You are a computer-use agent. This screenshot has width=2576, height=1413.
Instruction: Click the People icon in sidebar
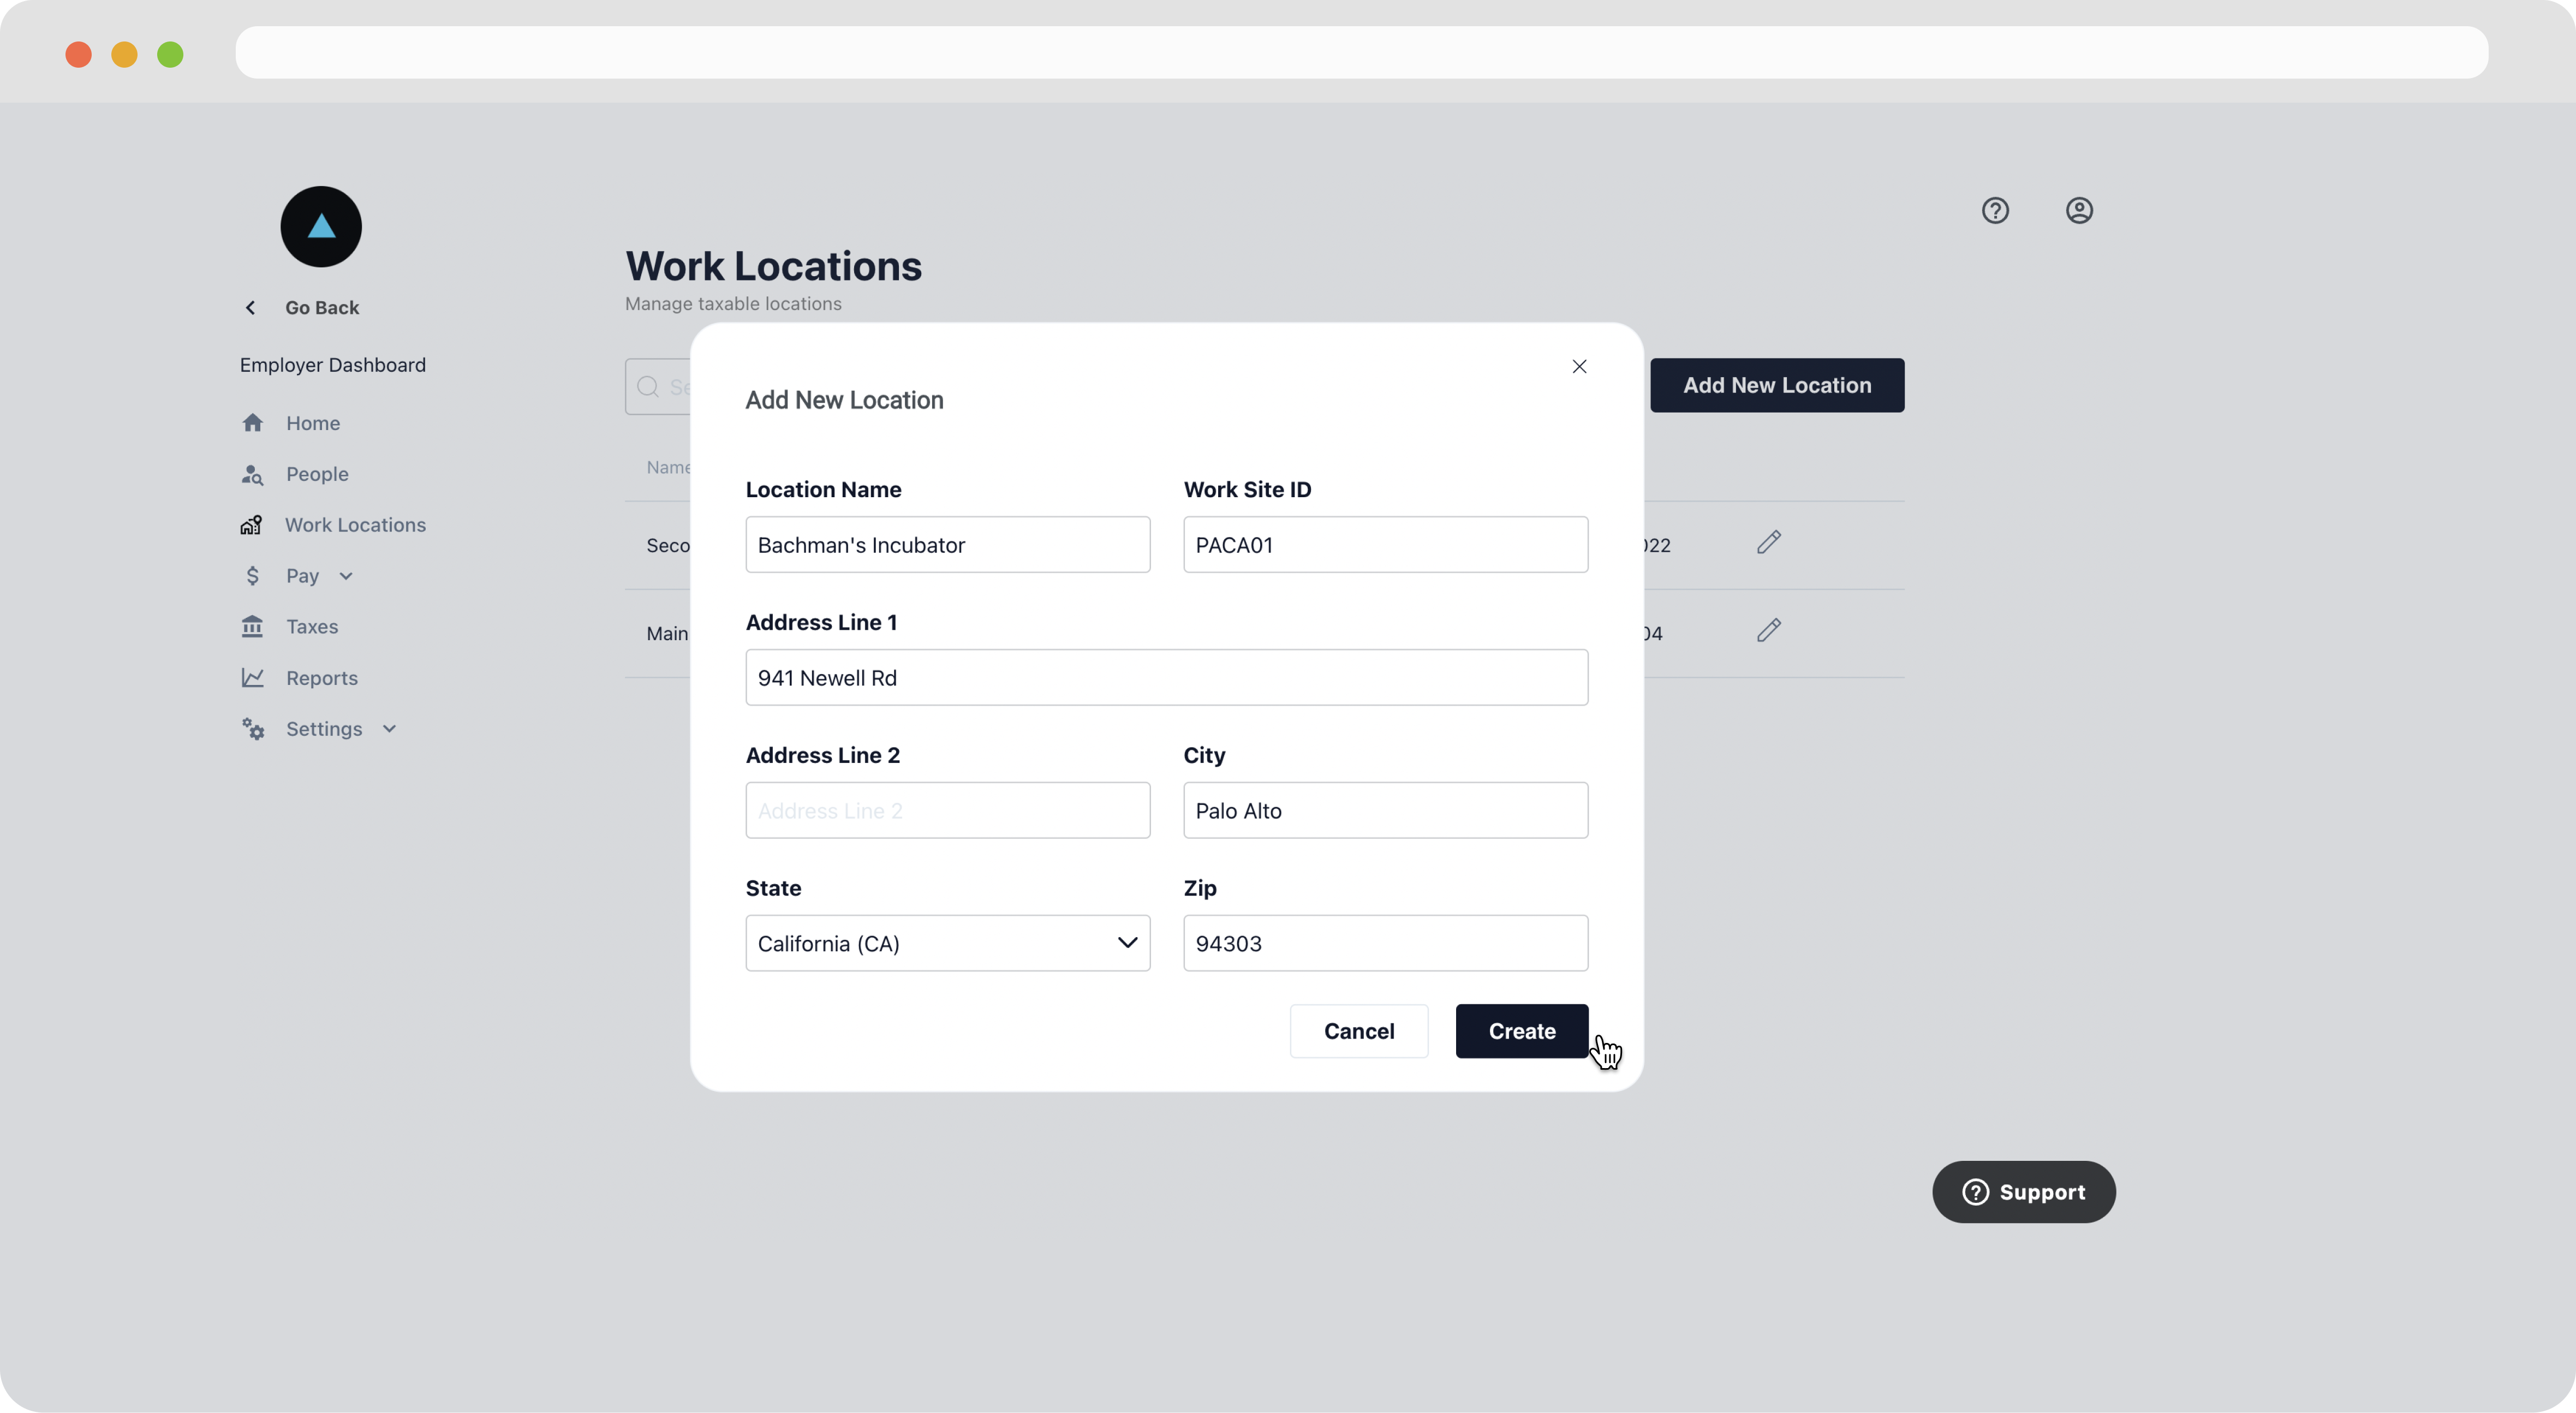[x=252, y=474]
